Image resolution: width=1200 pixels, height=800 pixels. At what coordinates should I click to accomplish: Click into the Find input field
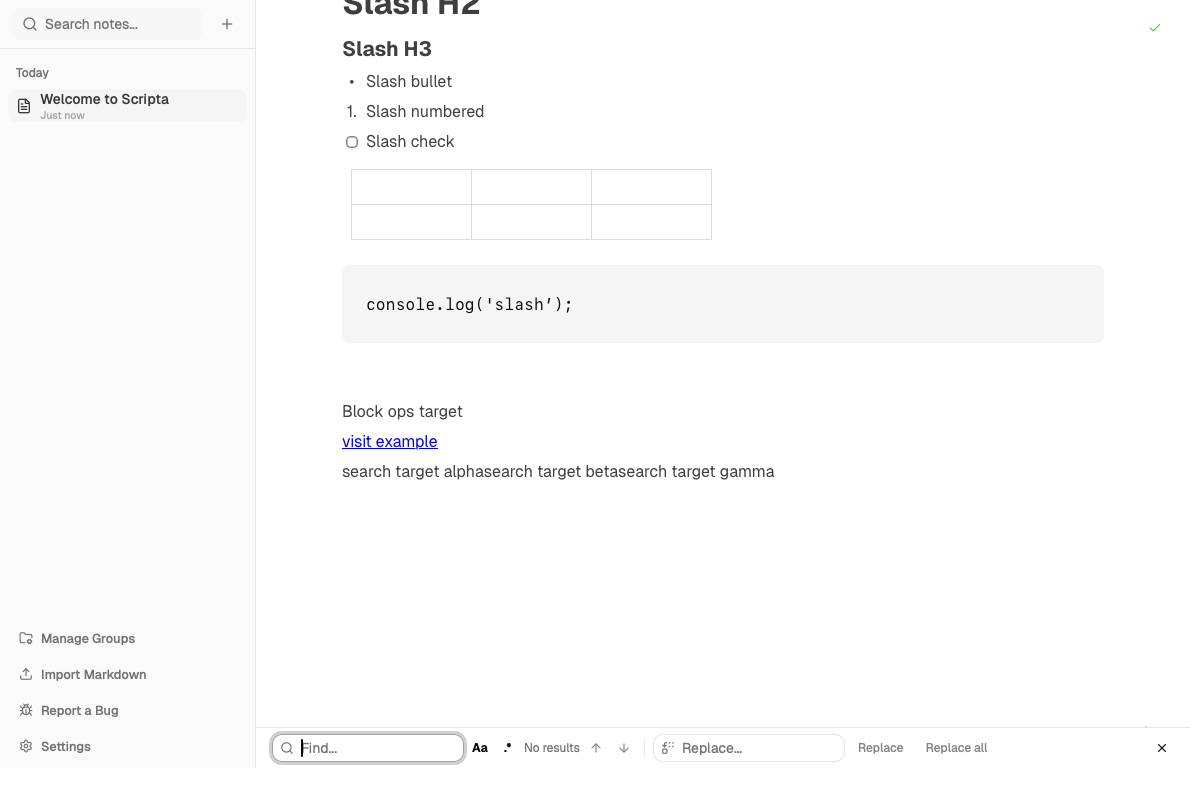(368, 747)
